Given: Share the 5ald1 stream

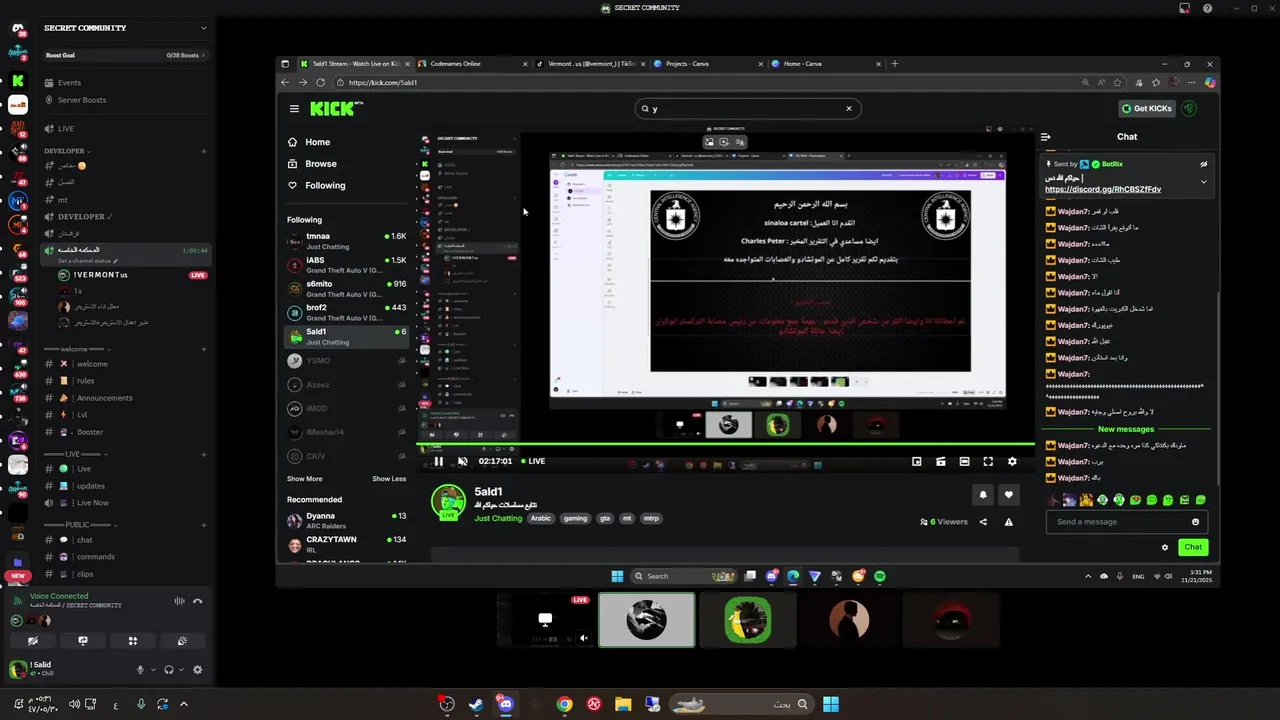Looking at the screenshot, I should [x=983, y=522].
